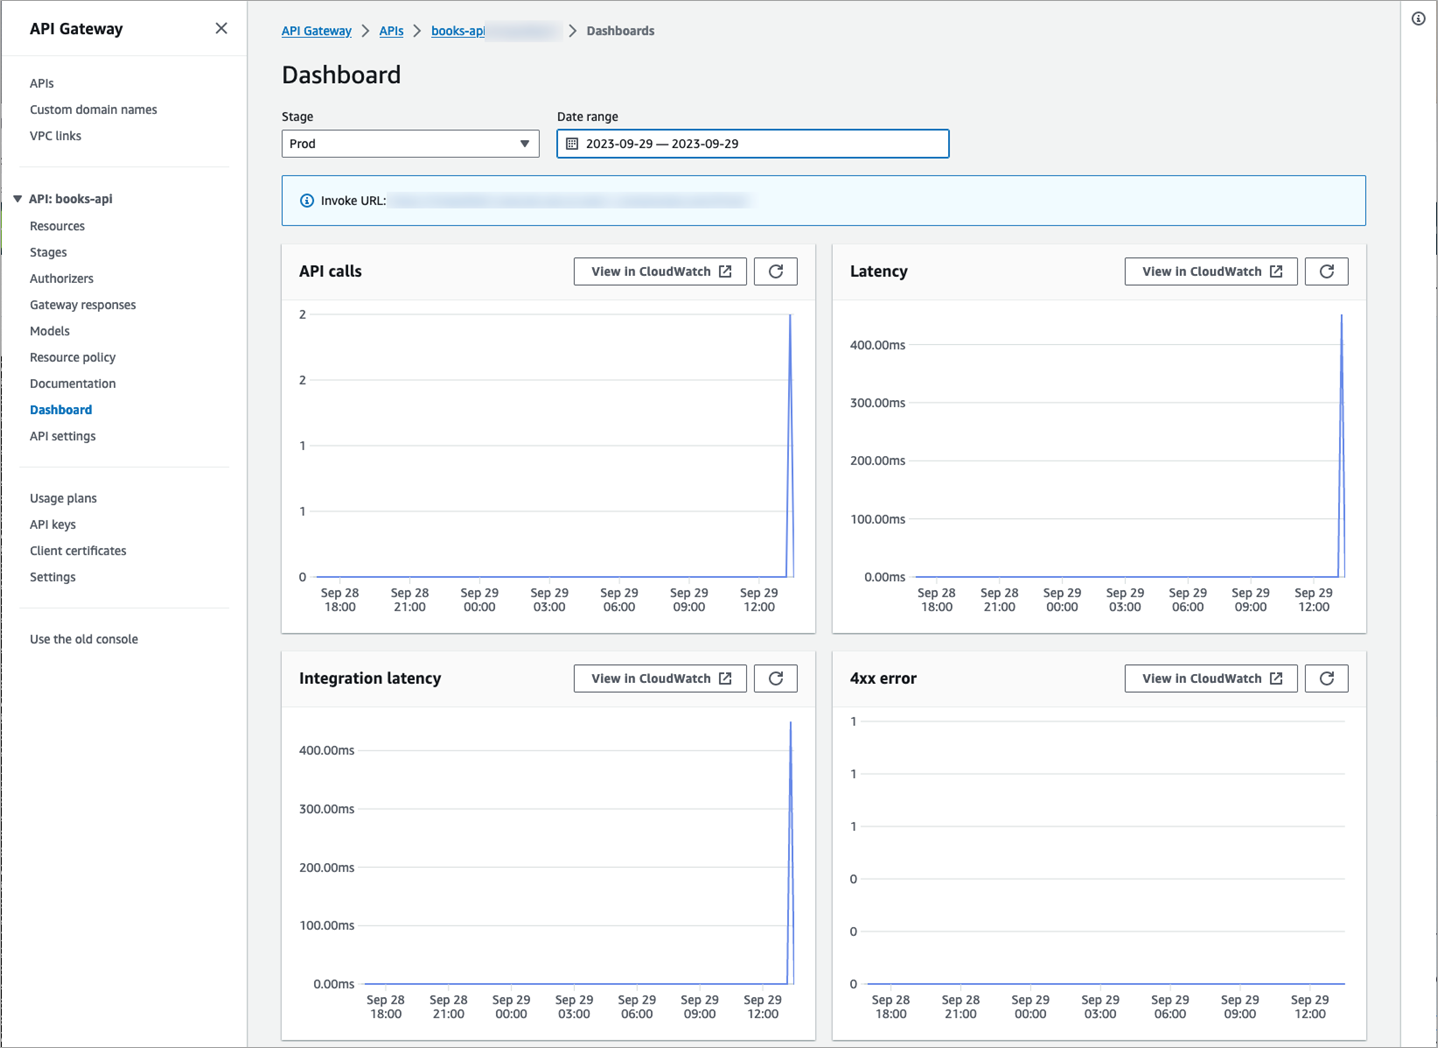This screenshot has width=1438, height=1048.
Task: Close the API Gateway sidebar panel
Action: 221,28
